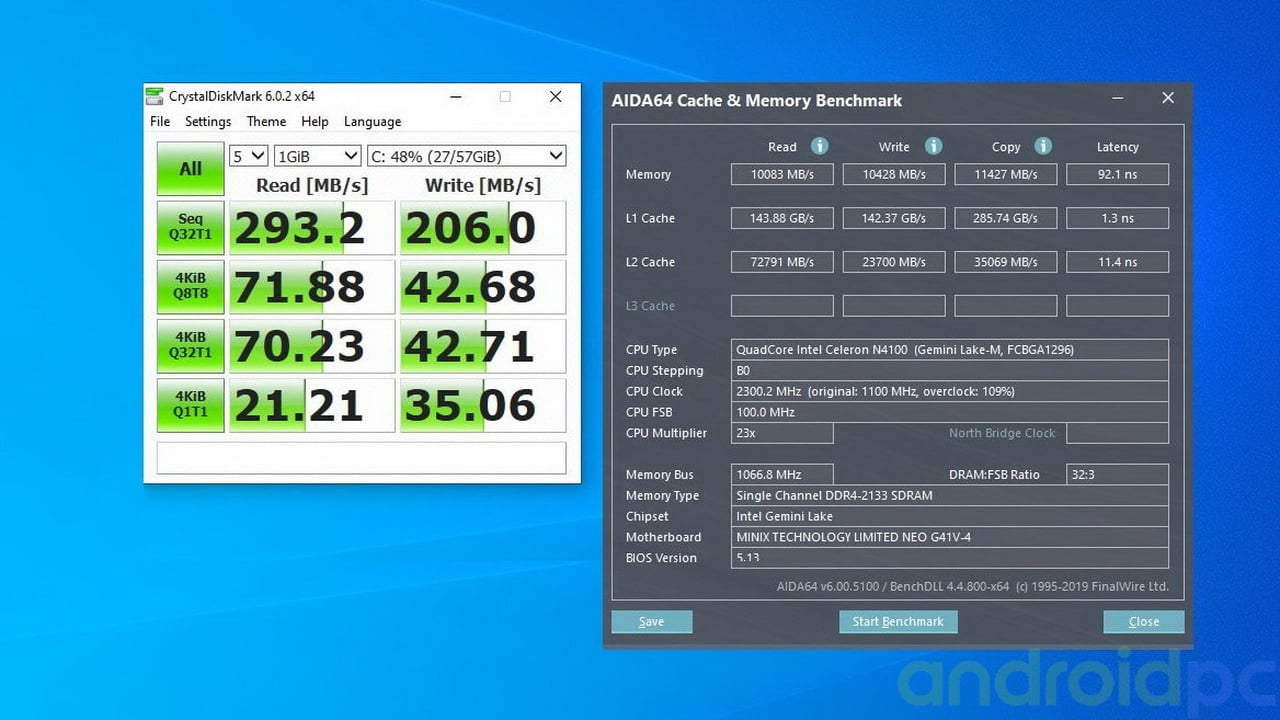Open the Settings menu in CrystalDiskMark

[x=208, y=121]
